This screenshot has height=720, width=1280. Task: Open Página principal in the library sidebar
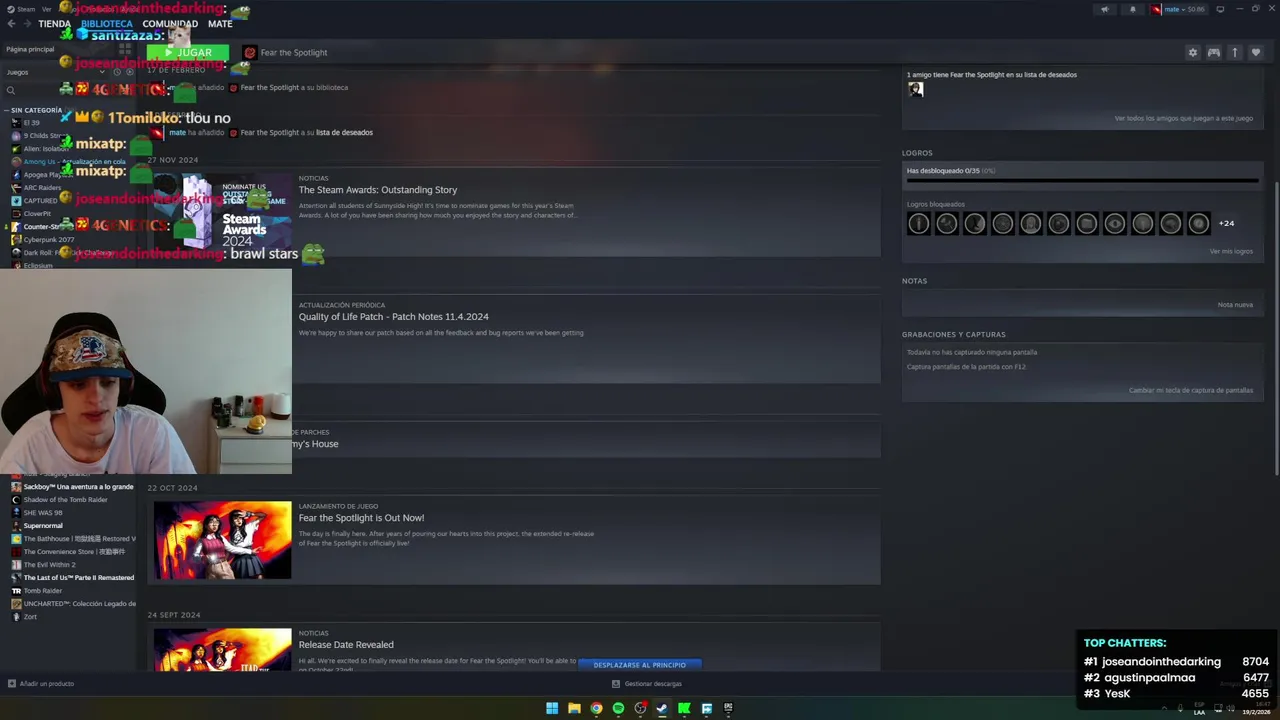[30, 49]
